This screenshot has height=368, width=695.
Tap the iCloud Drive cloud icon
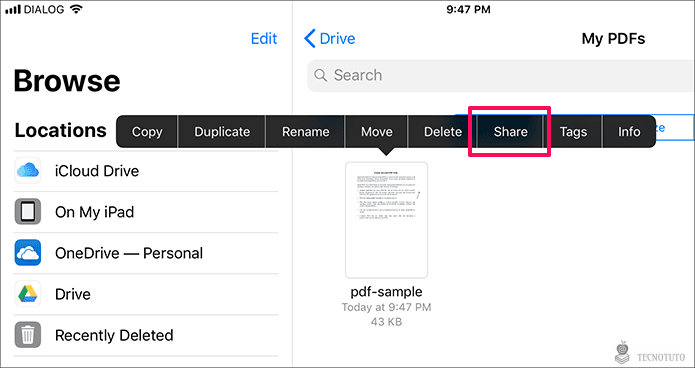[28, 170]
